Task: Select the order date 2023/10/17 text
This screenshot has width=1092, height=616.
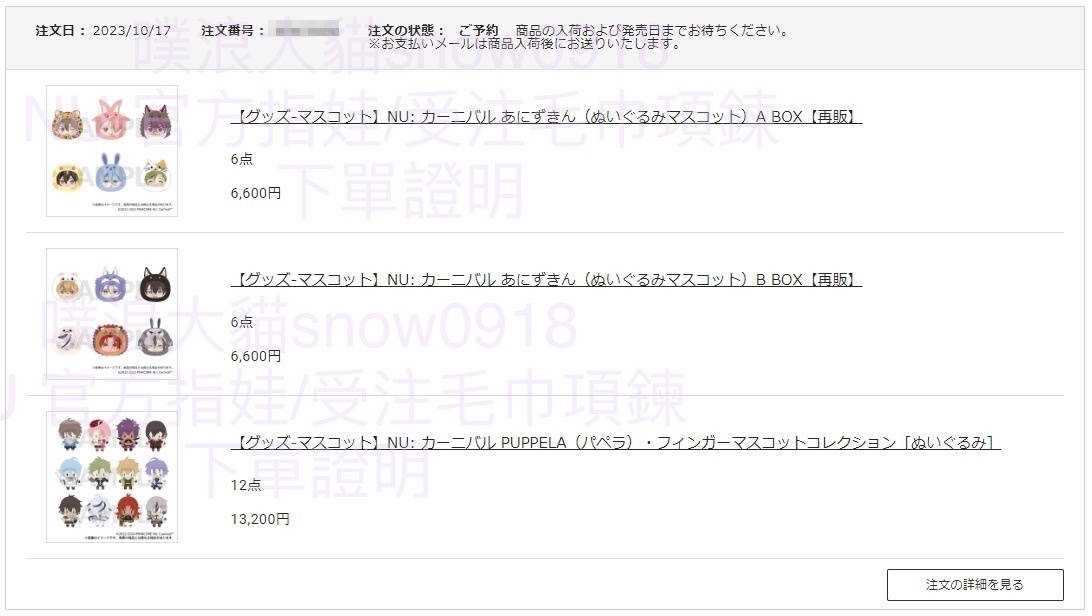Action: click(x=132, y=31)
